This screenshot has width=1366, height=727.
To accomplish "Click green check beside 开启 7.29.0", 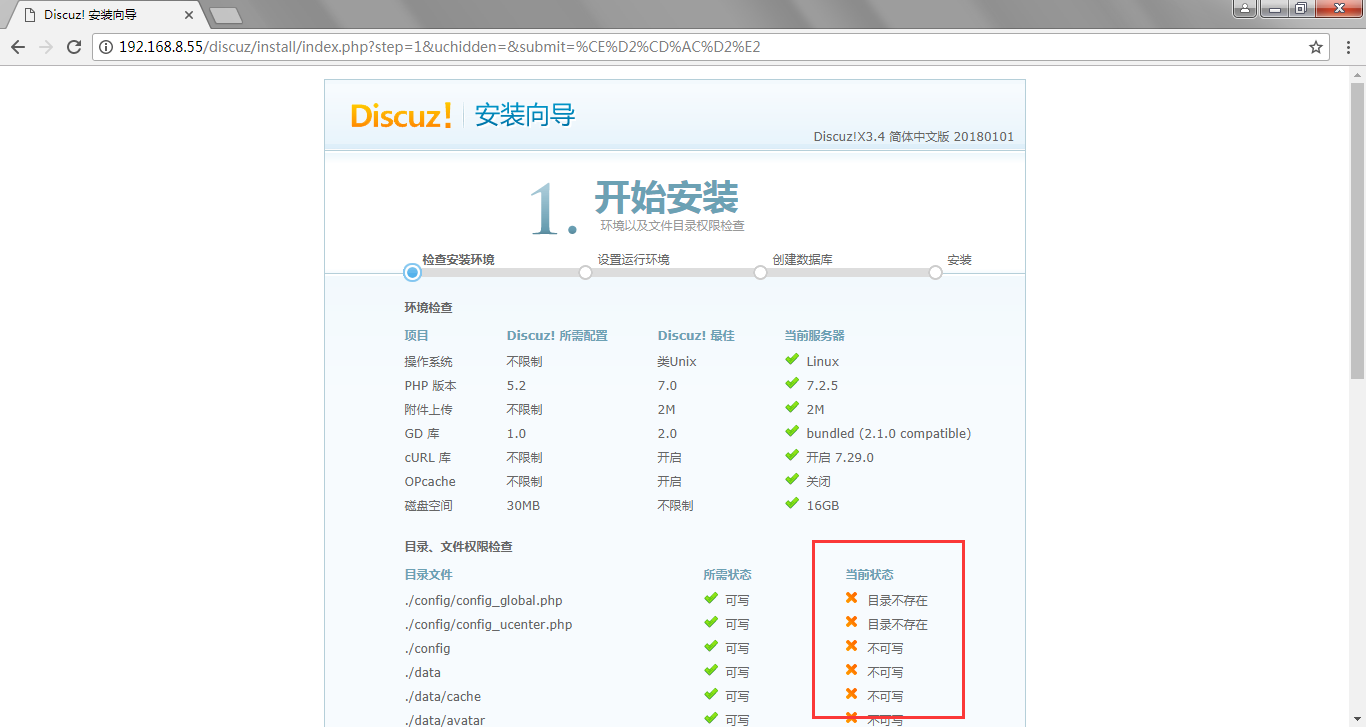I will point(793,456).
